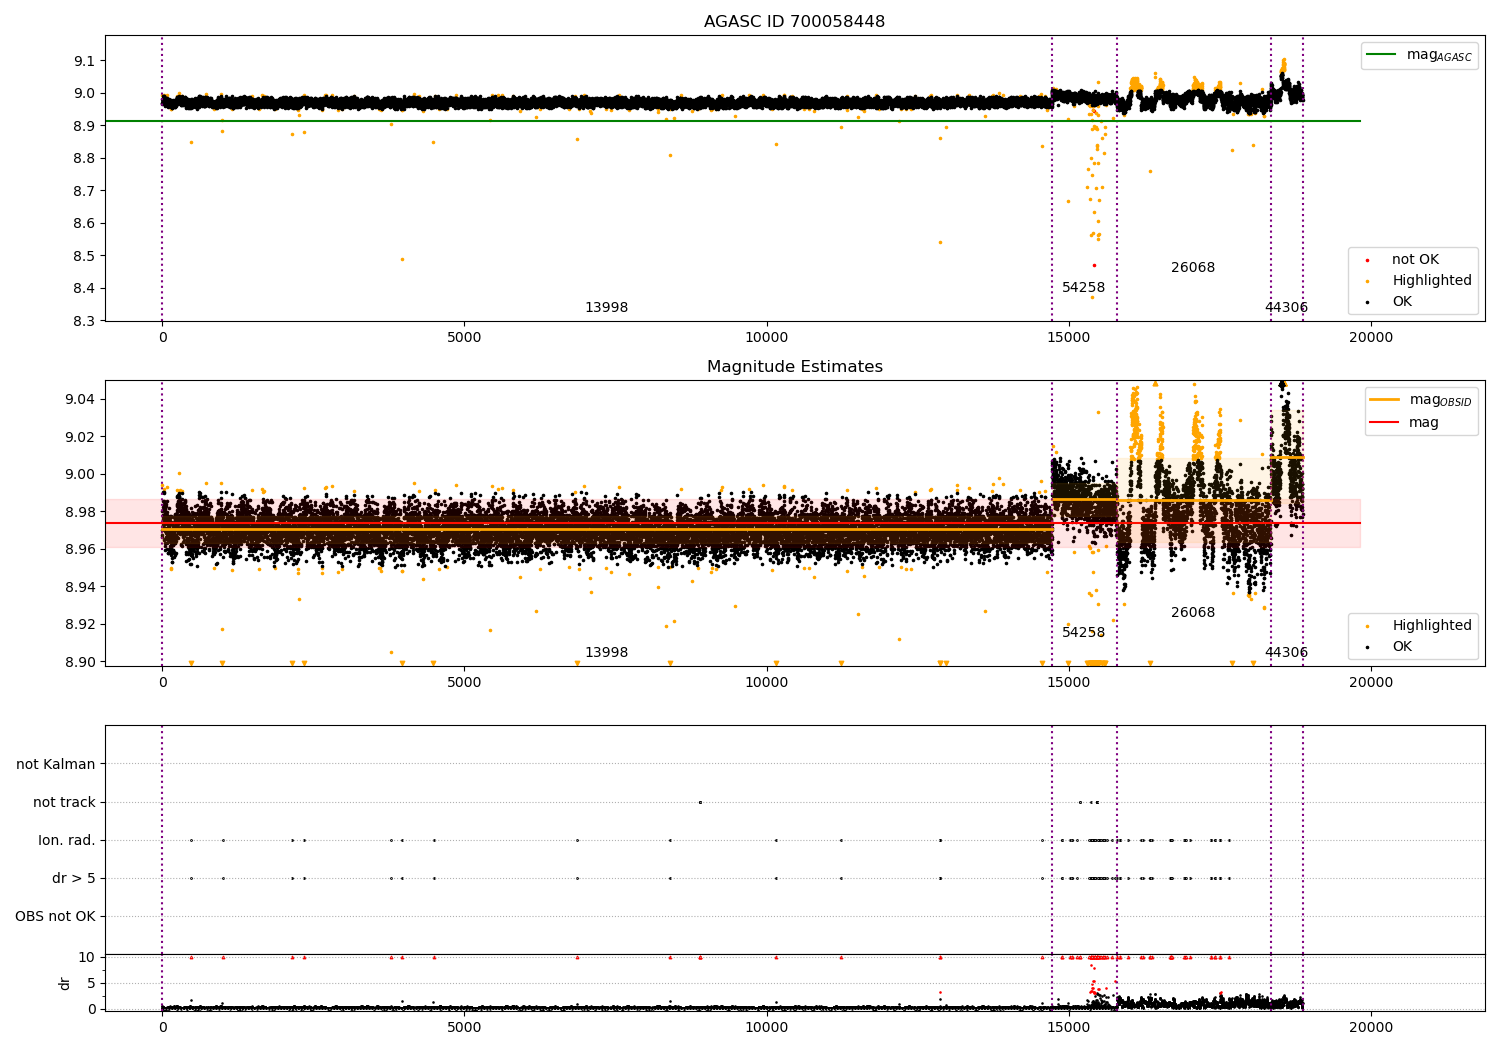The height and width of the screenshot is (1050, 1500).
Task: Click y-axis tick 8.98 on middle plot
Action: [x=80, y=512]
